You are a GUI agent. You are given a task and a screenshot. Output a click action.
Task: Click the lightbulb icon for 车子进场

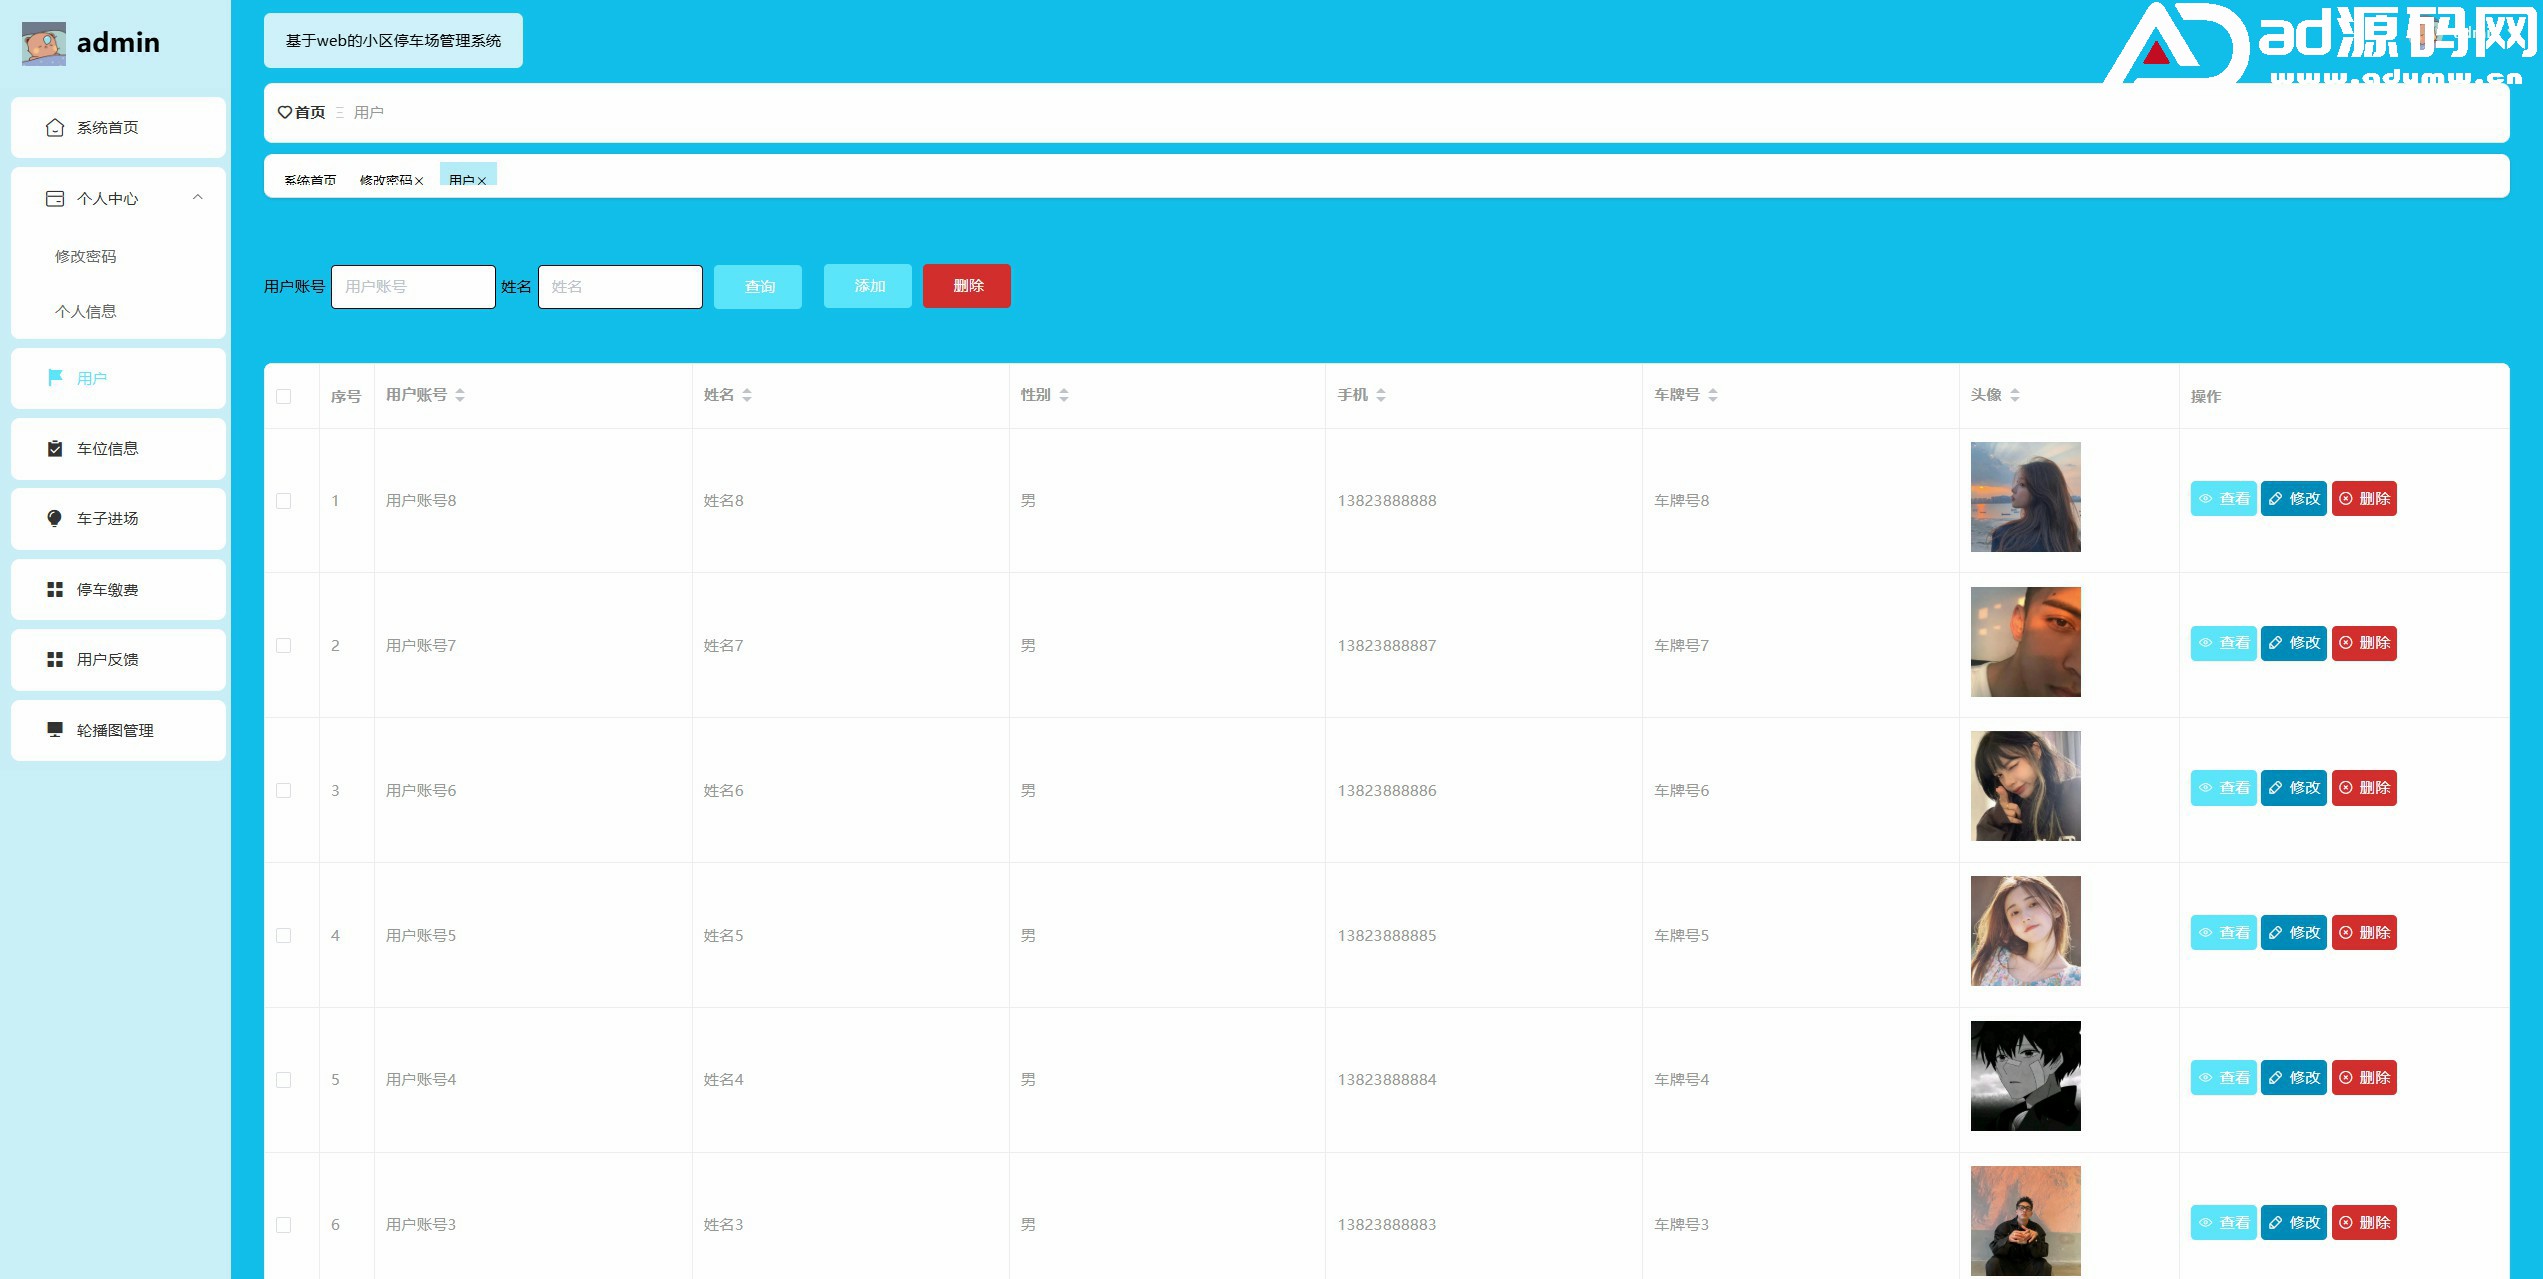55,518
